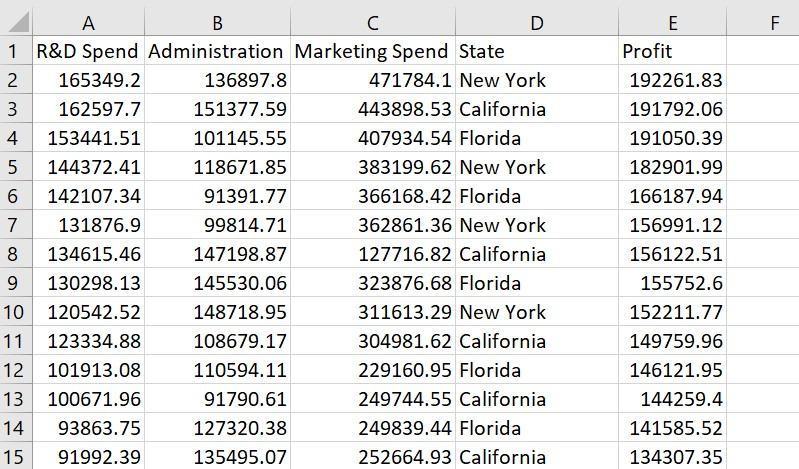Select column F header
Viewport: 799px width, 469px height.
pos(763,22)
